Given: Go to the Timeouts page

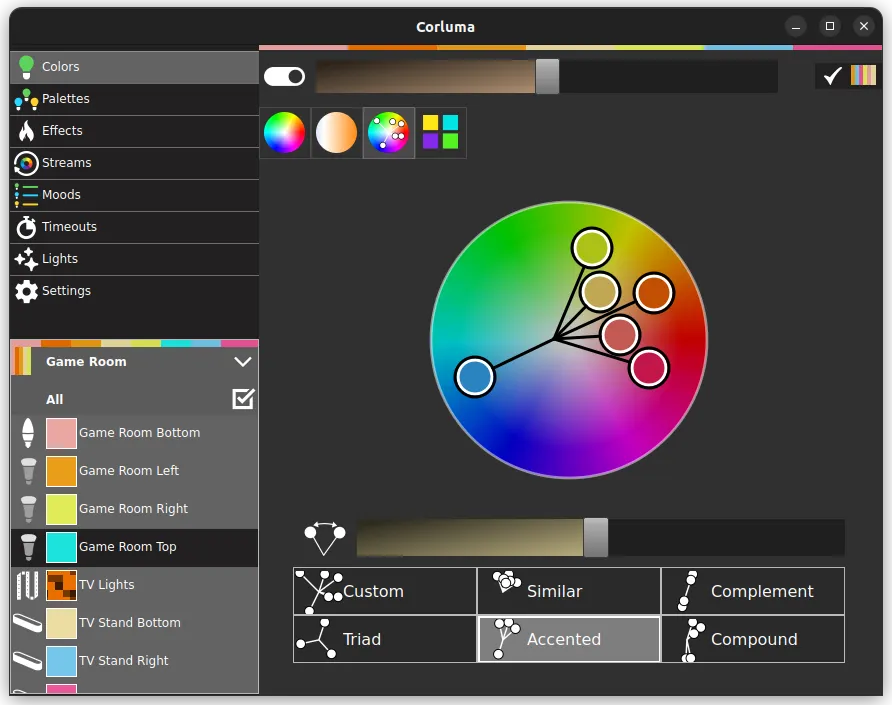Looking at the screenshot, I should coord(134,227).
